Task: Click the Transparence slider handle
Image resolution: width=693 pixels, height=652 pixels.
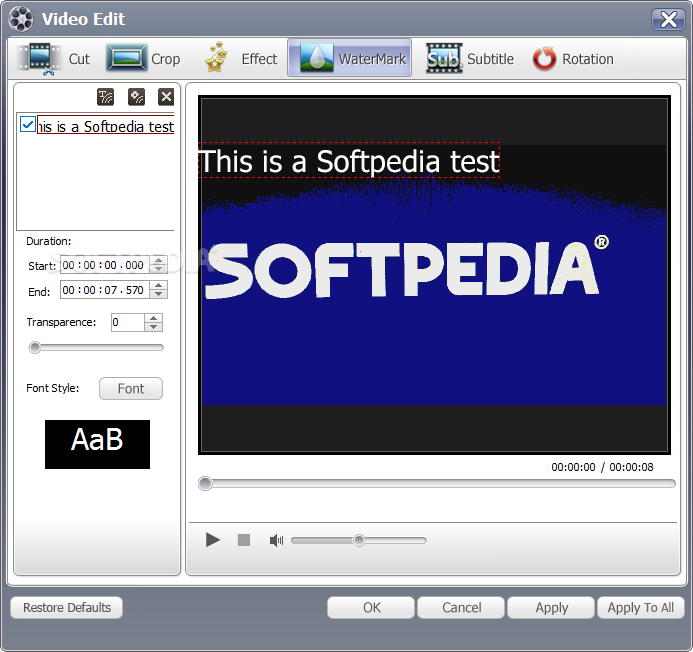Action: [x=34, y=347]
